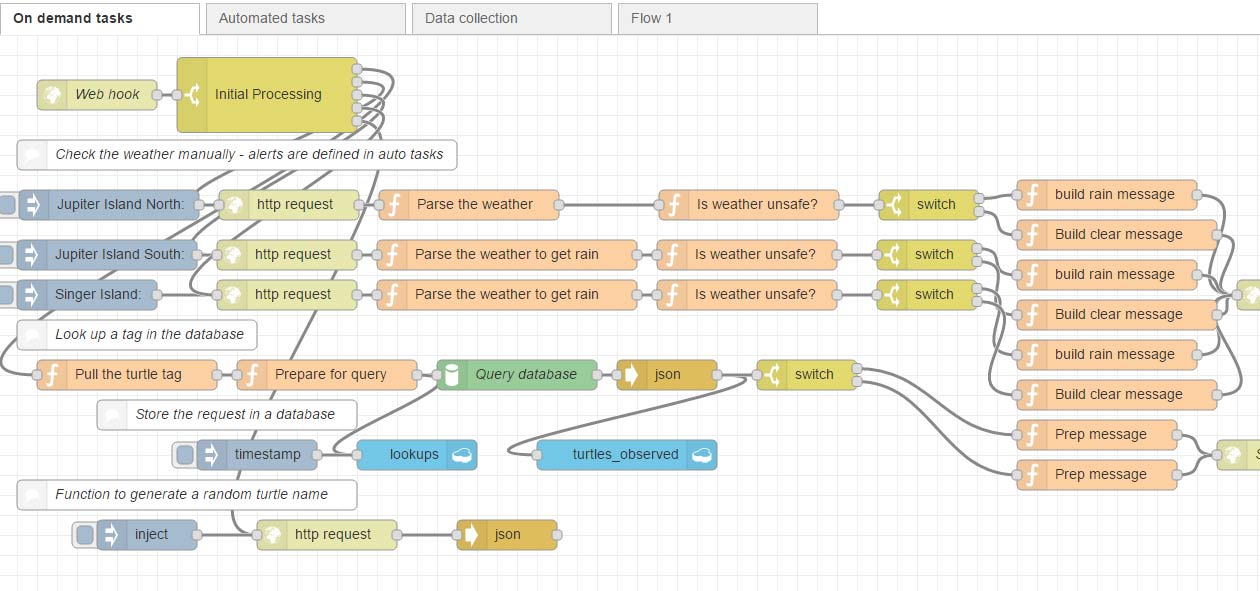Screen dimensions: 1260x591
Task: Trigger the Singer Island inject button
Action: click(x=8, y=295)
